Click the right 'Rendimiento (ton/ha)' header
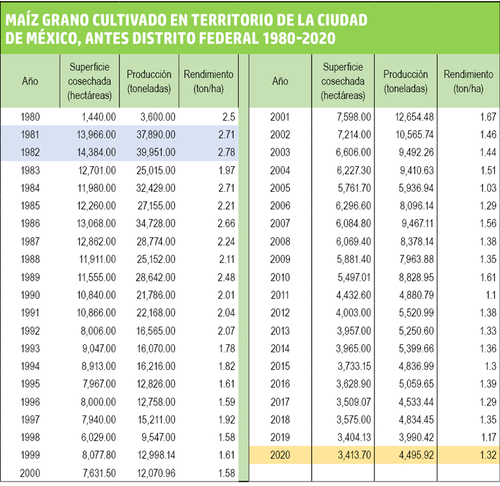500x486 pixels. [x=468, y=81]
